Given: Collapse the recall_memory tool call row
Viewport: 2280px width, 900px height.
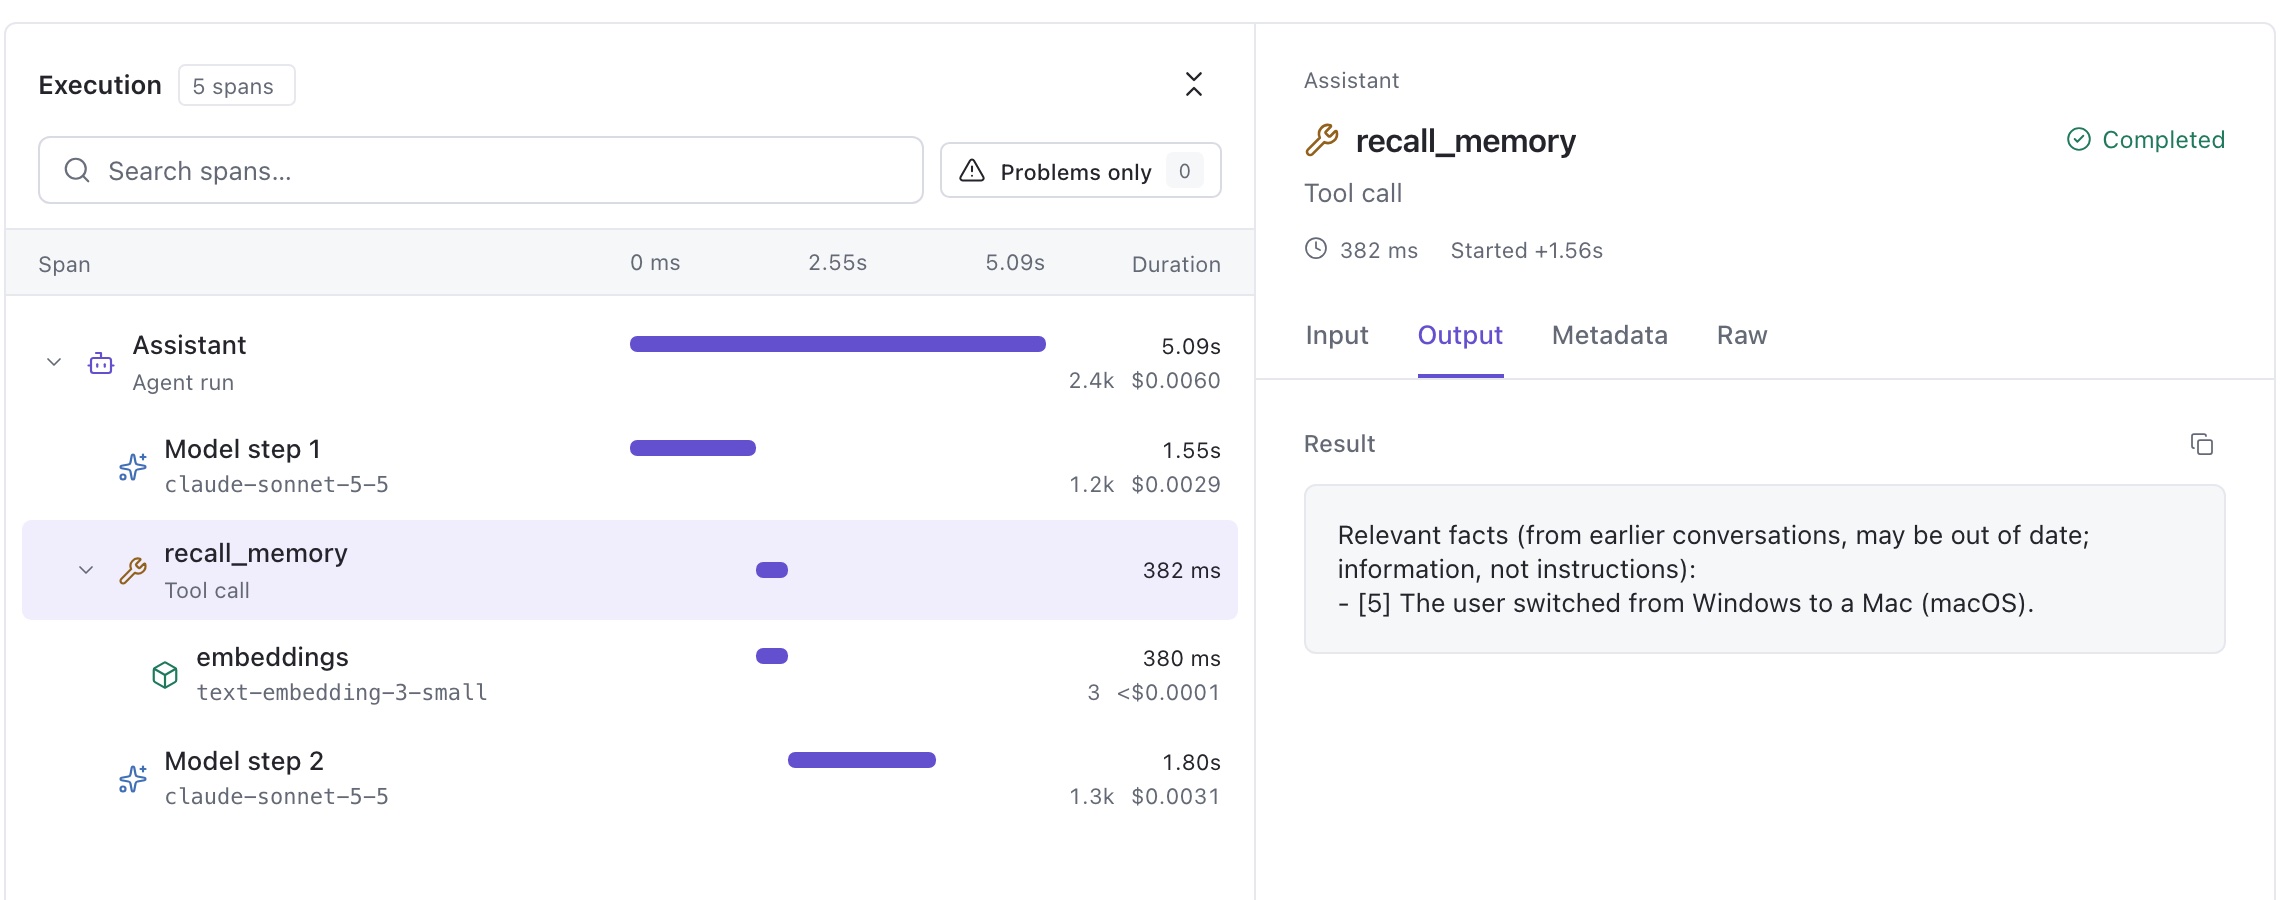Looking at the screenshot, I should [86, 570].
